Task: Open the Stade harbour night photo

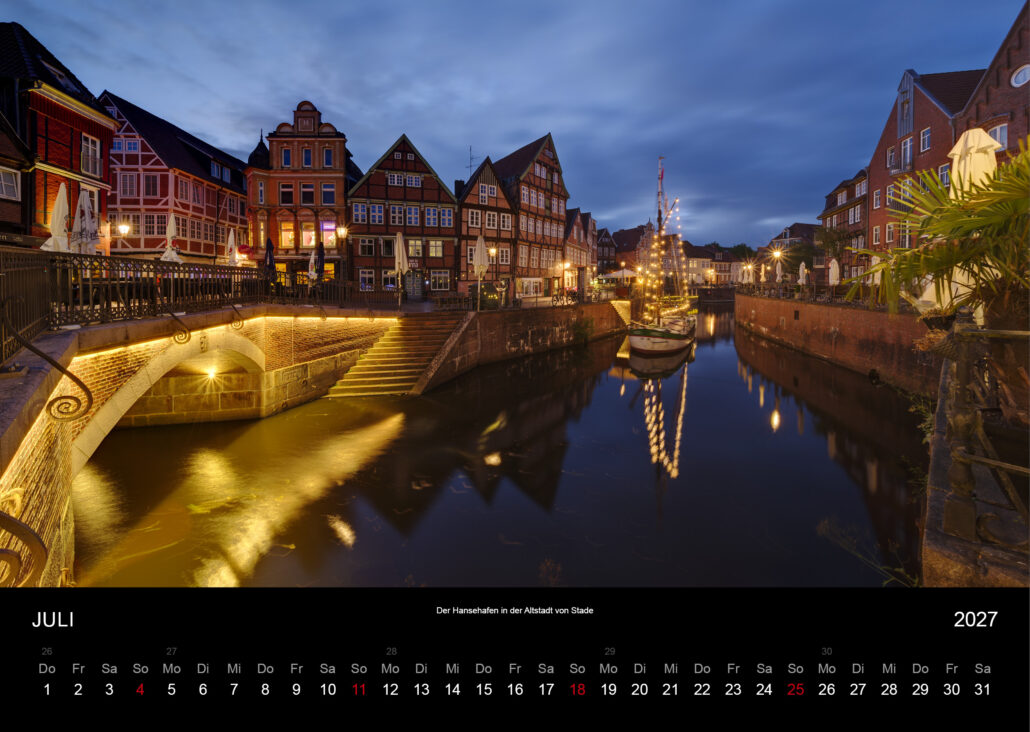Action: [515, 293]
